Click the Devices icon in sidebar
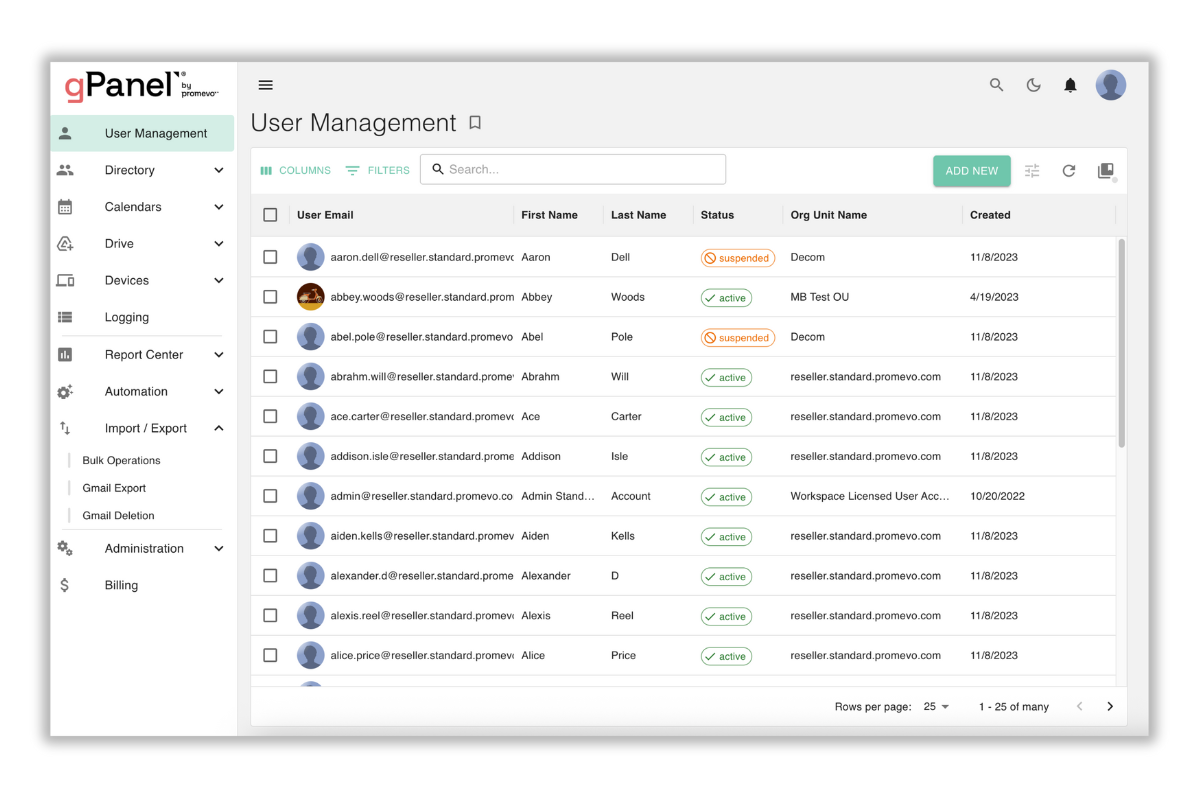 coord(65,281)
